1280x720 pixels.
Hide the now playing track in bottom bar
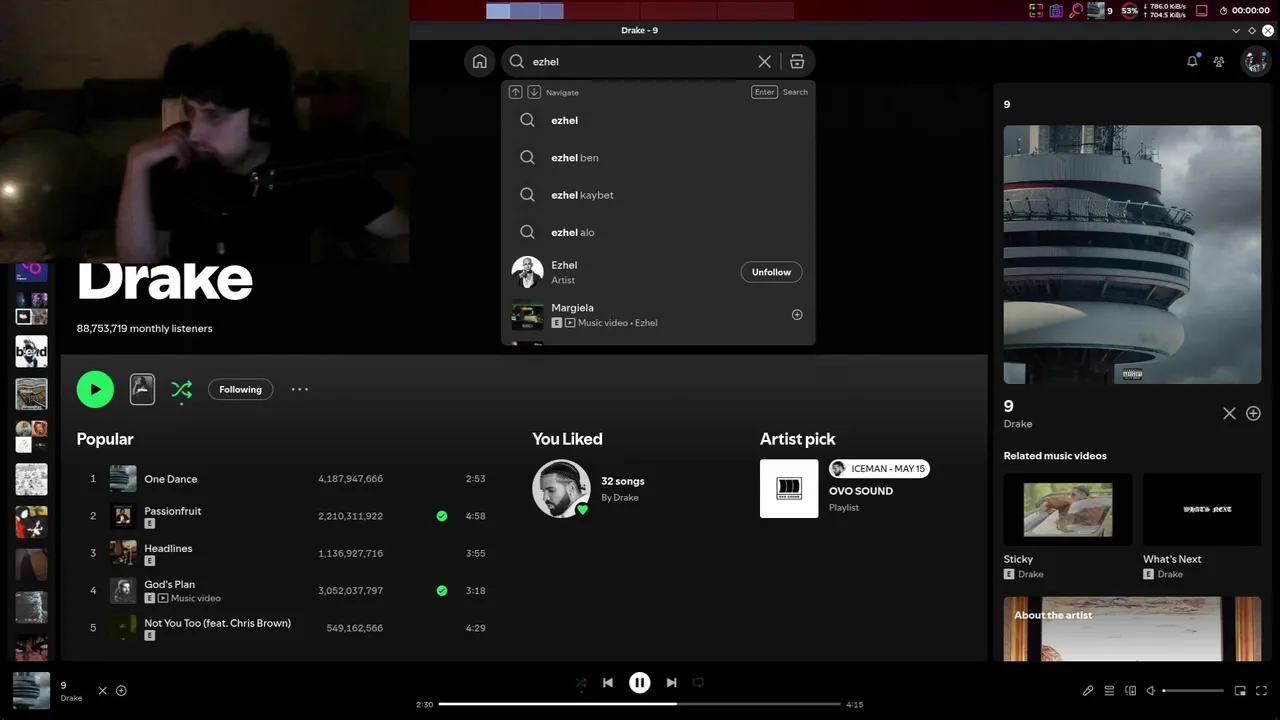click(x=102, y=690)
